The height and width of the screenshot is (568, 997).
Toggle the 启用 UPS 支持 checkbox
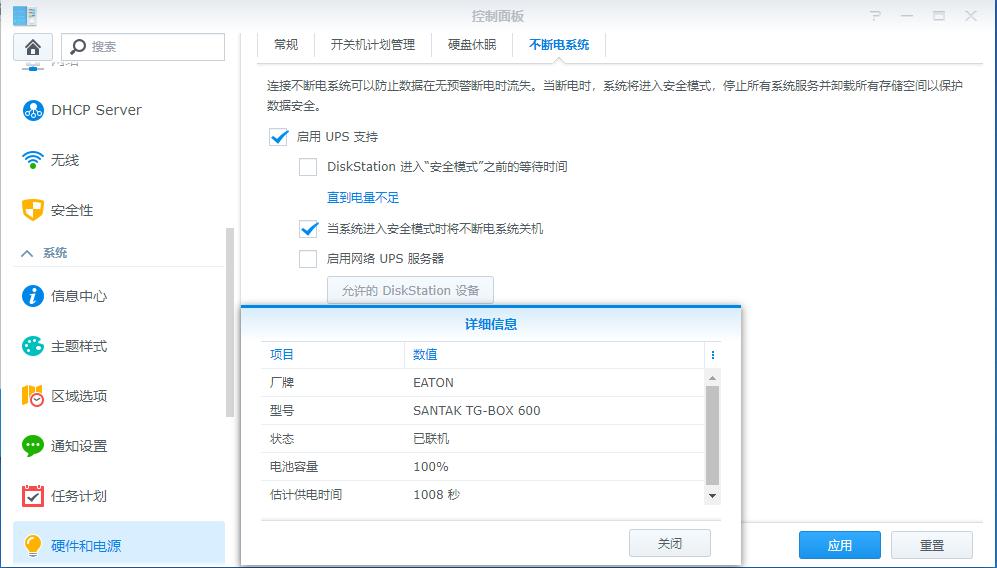[278, 137]
